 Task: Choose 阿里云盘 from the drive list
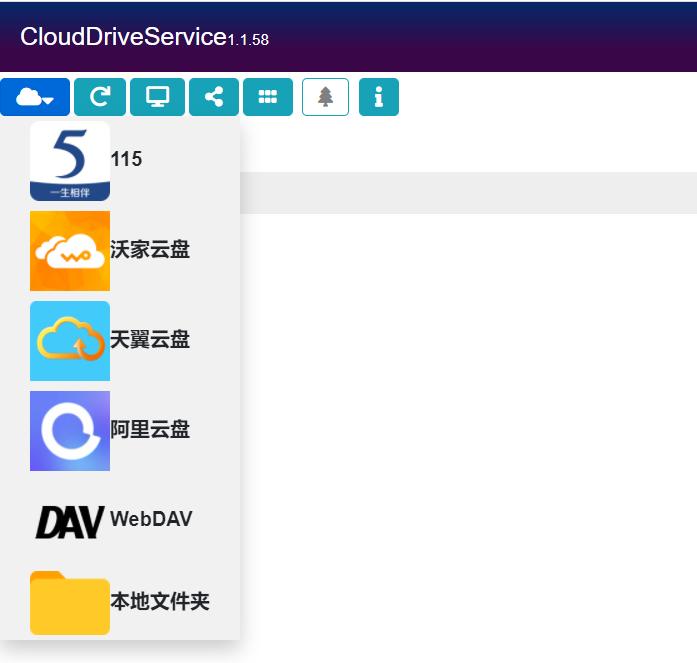coord(150,430)
